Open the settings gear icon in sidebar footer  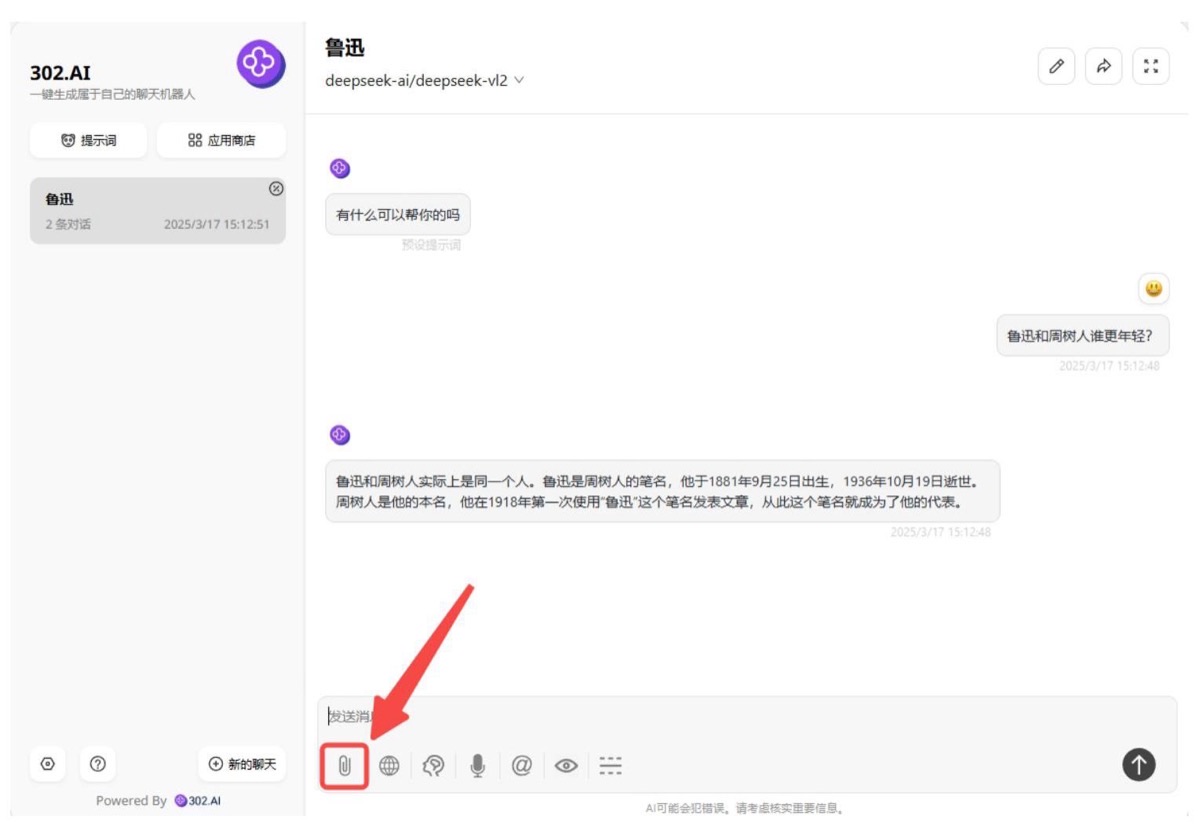pyautogui.click(x=48, y=764)
